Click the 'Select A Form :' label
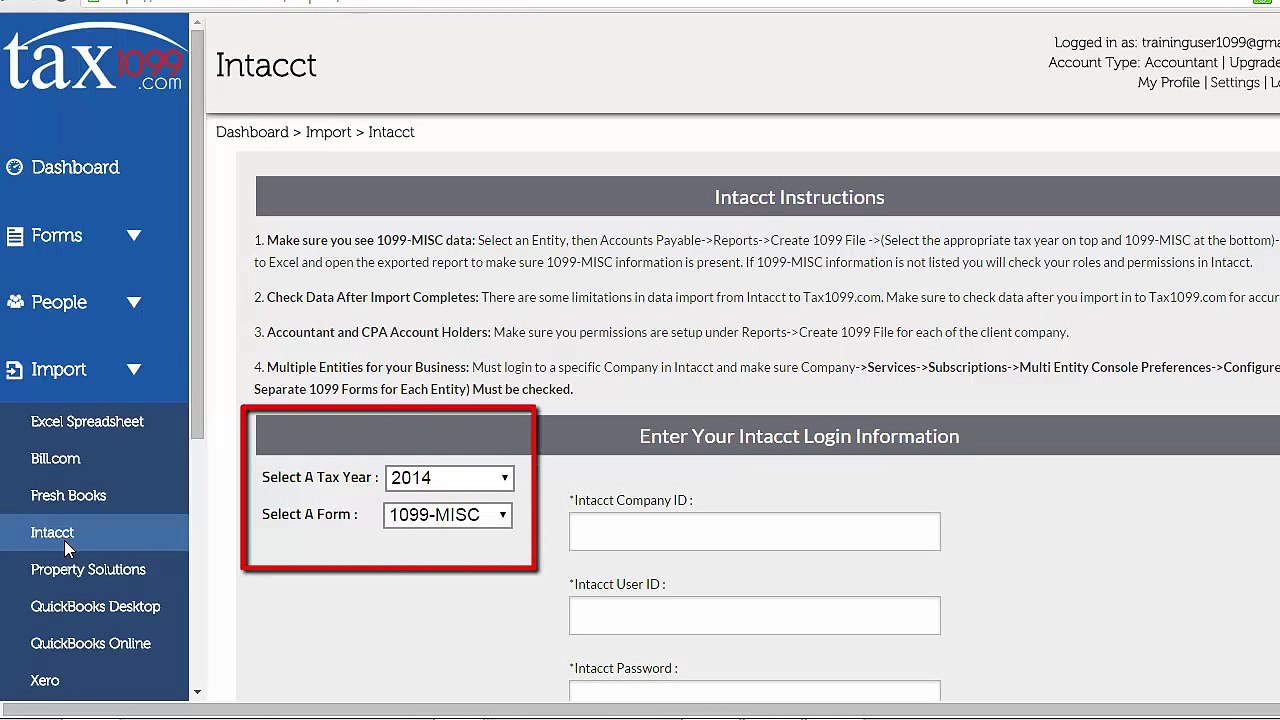1280x720 pixels. 310,515
